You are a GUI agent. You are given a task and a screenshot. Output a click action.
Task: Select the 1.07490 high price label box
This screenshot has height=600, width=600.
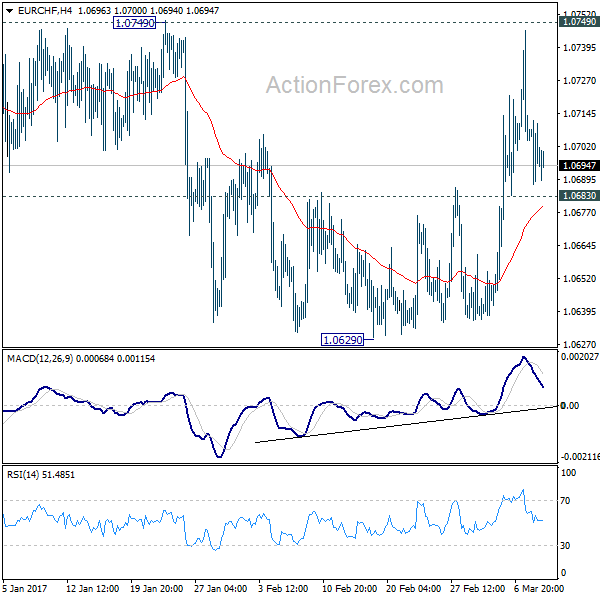(135, 23)
